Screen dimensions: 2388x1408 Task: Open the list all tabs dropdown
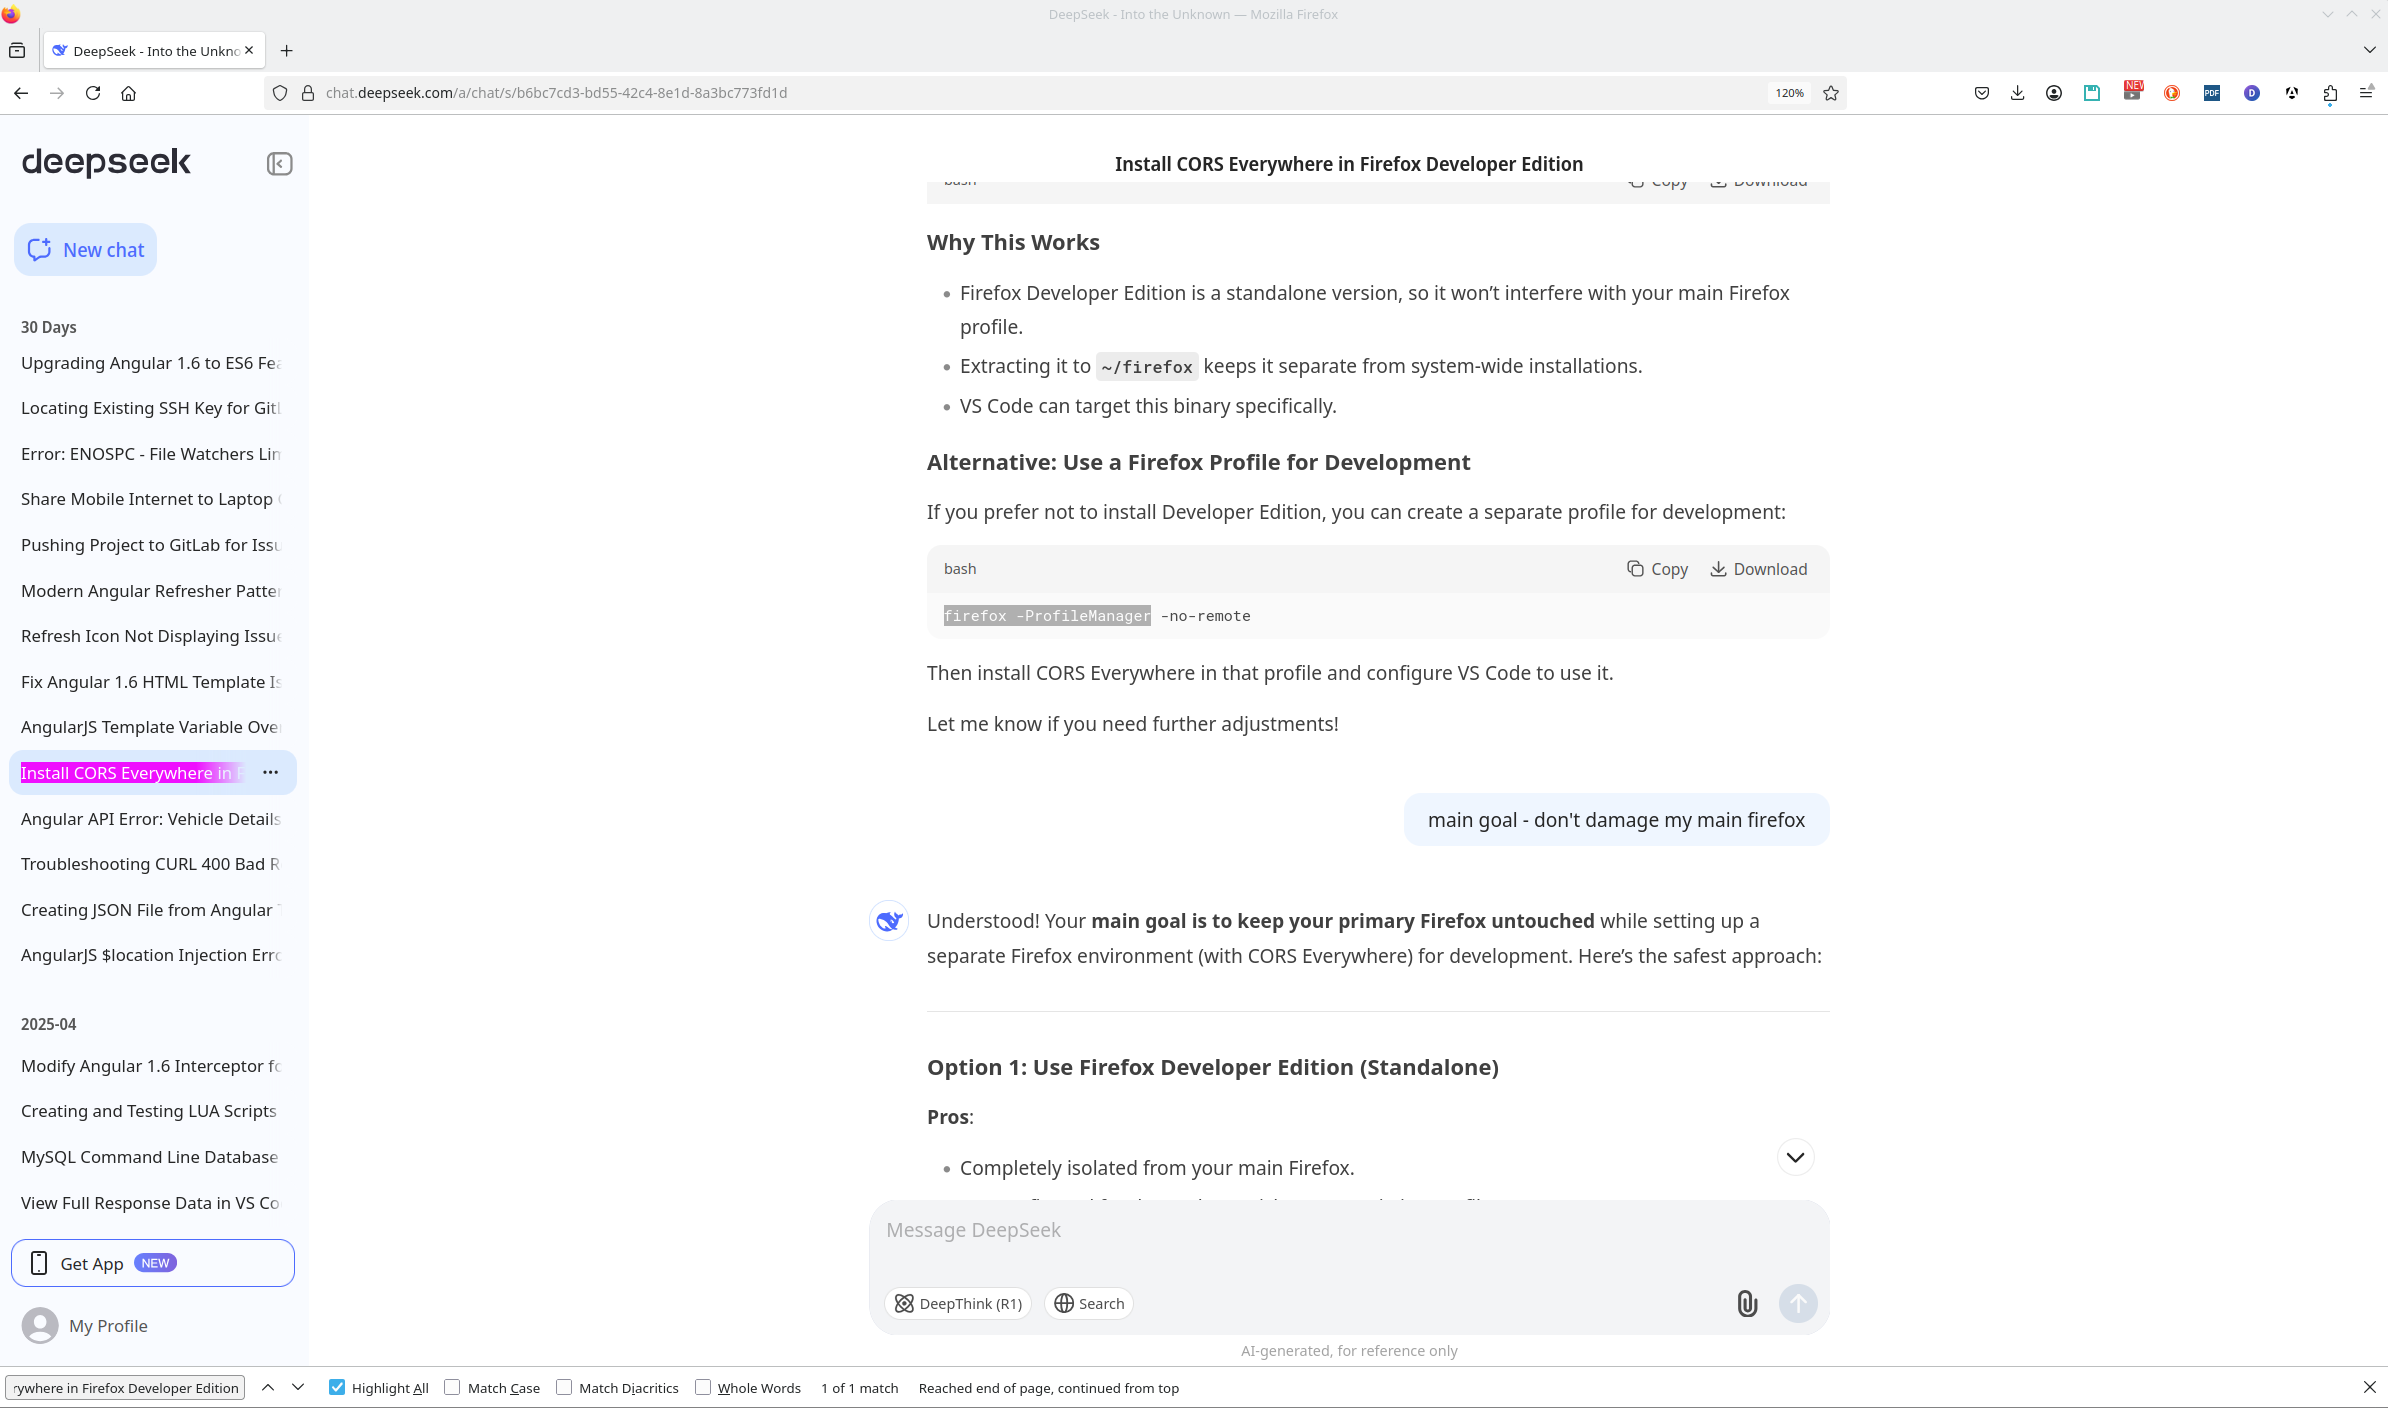2369,50
